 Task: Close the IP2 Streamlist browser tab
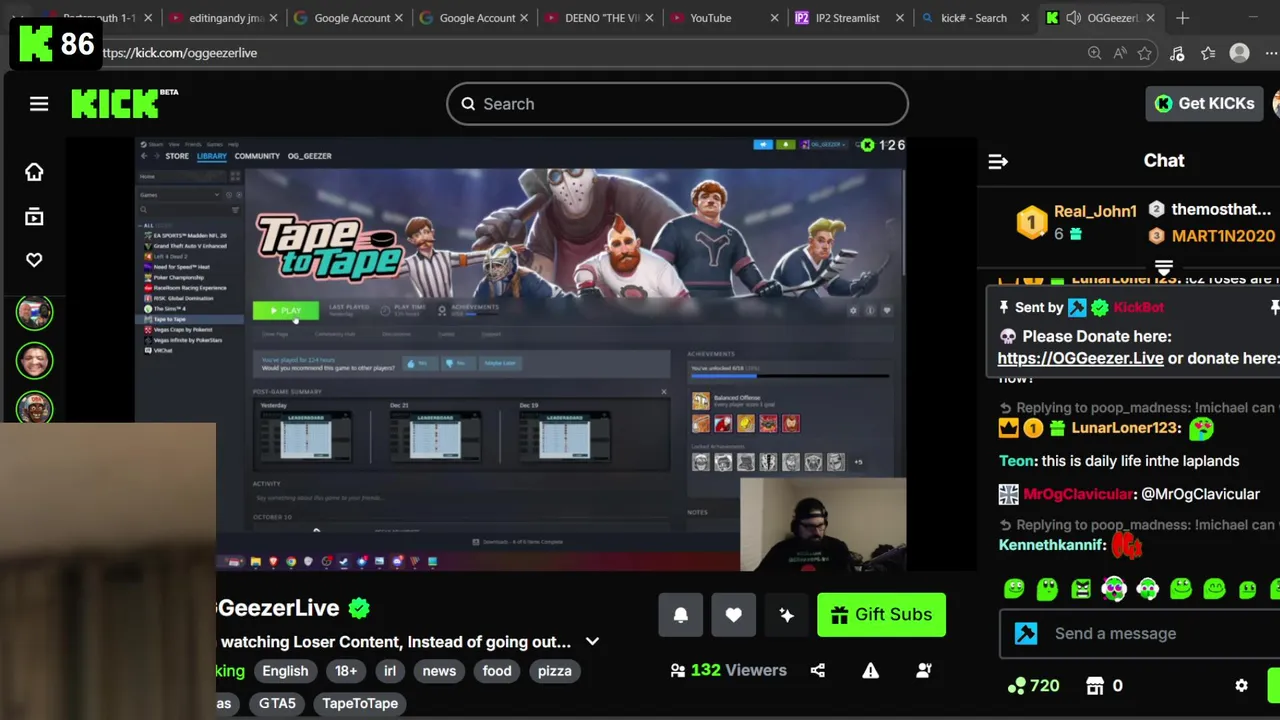click(899, 18)
